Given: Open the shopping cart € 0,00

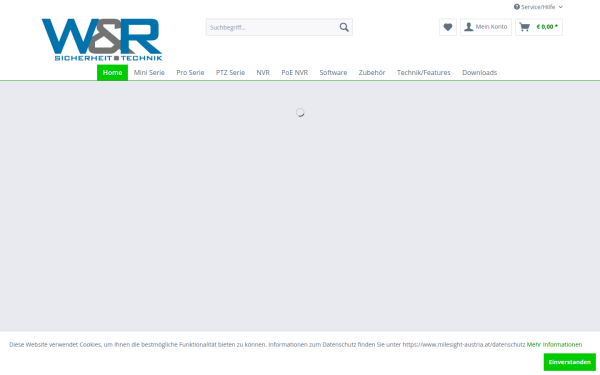Looking at the screenshot, I should [539, 27].
